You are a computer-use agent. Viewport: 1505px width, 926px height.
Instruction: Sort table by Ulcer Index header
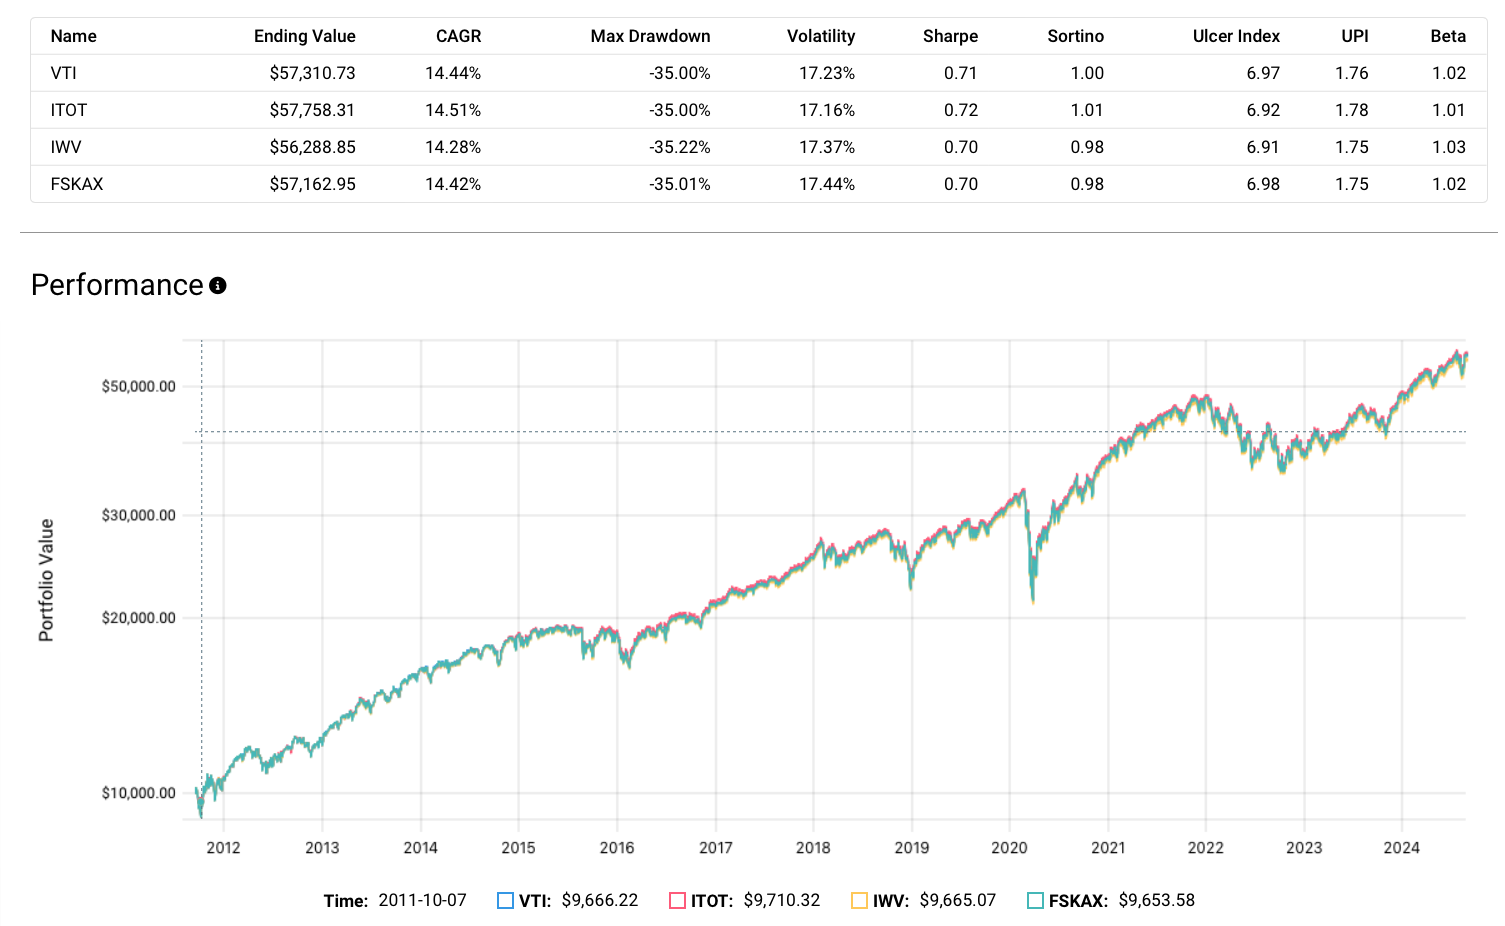[1237, 36]
